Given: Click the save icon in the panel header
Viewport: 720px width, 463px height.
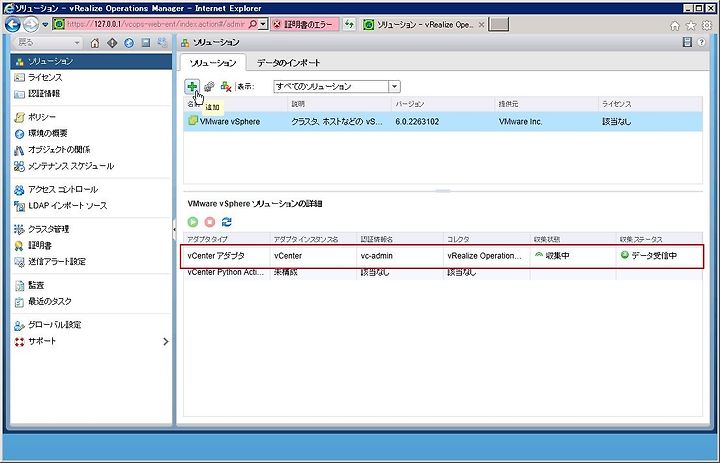Looking at the screenshot, I should (x=687, y=42).
